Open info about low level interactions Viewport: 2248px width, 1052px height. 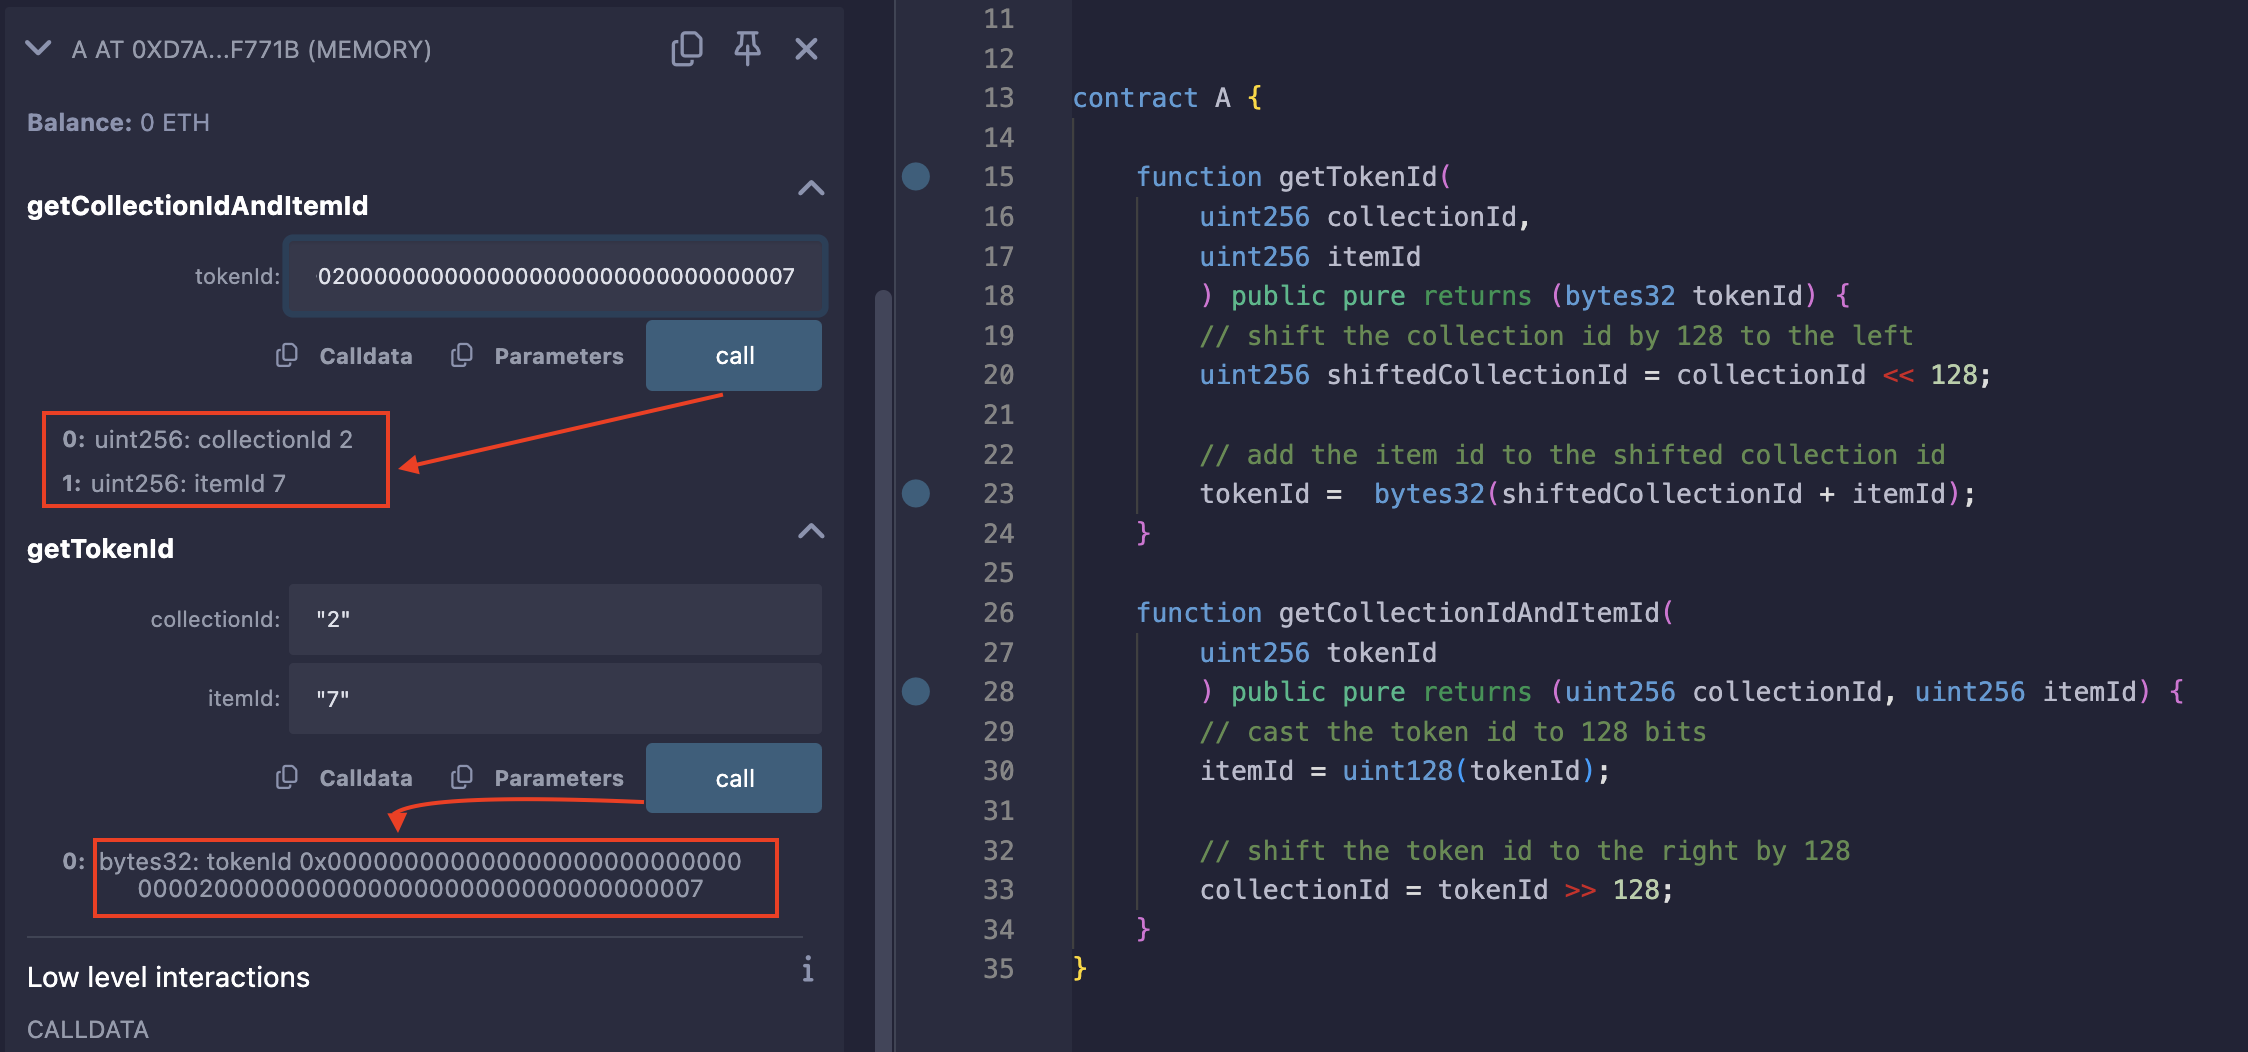(807, 968)
